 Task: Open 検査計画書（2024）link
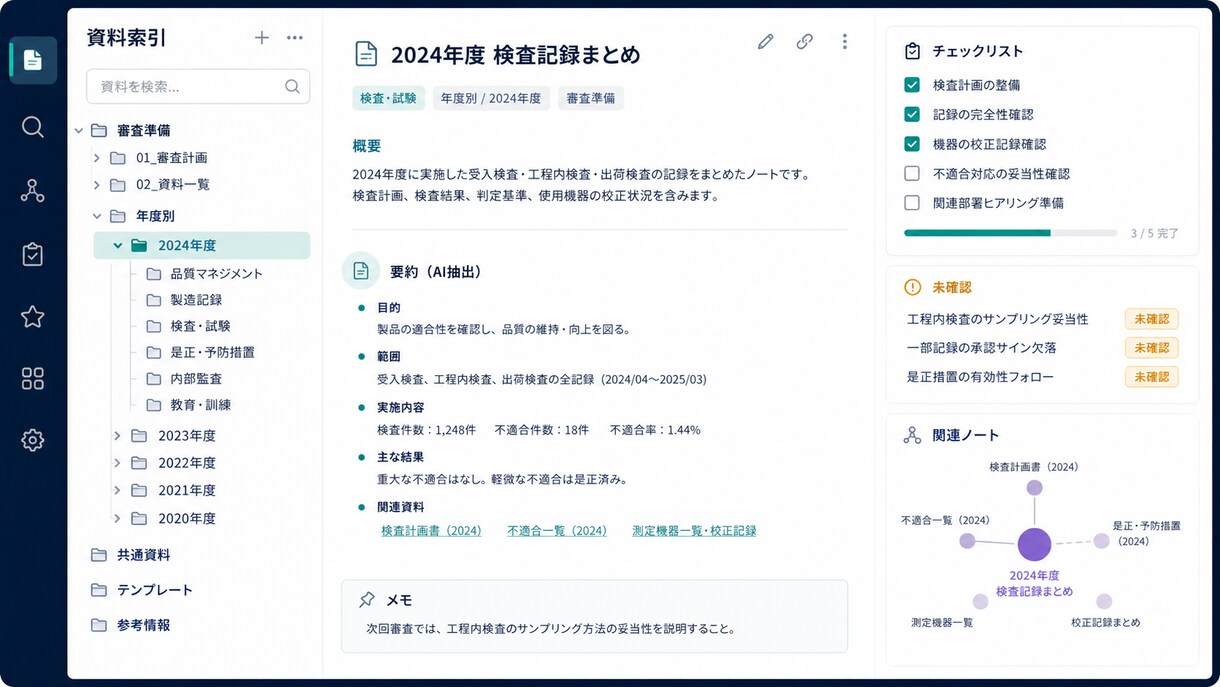click(x=431, y=531)
